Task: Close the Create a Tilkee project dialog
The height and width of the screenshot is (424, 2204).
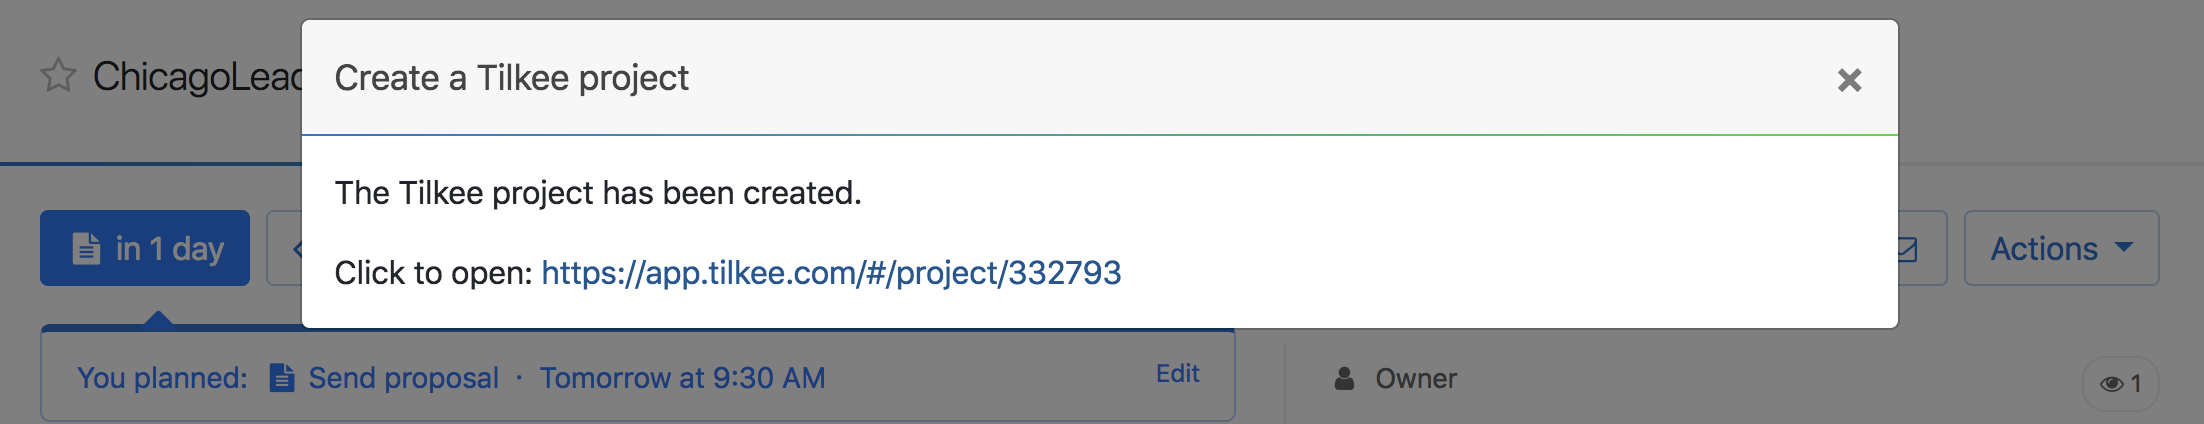Action: pyautogui.click(x=1849, y=80)
